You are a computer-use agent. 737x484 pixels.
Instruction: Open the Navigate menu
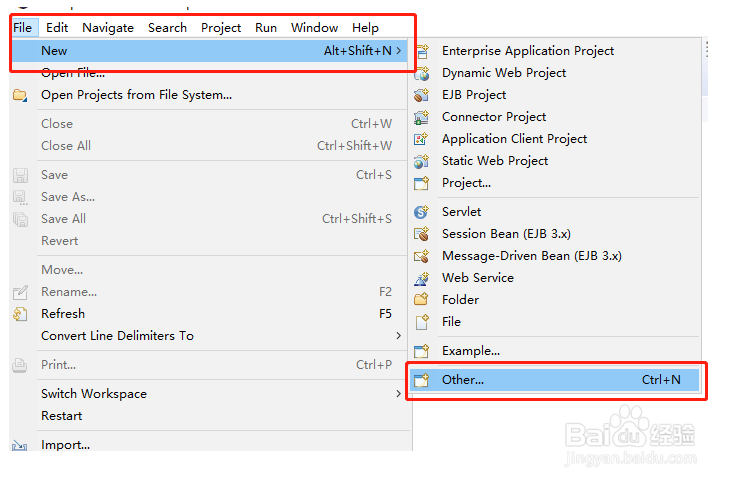click(108, 28)
